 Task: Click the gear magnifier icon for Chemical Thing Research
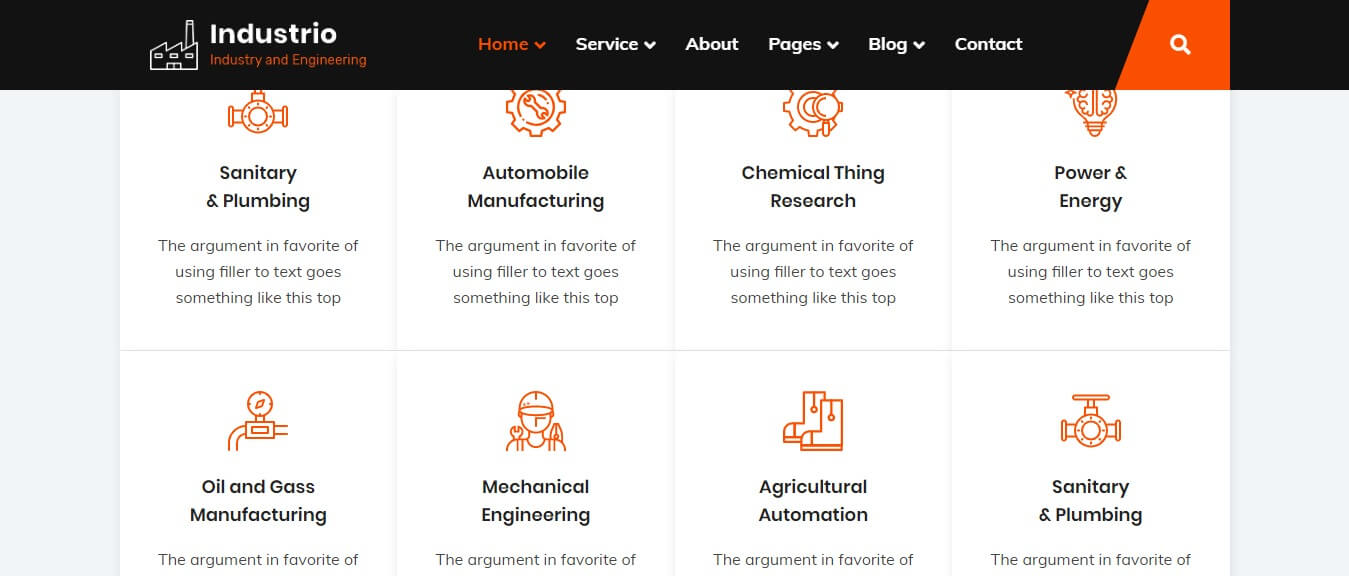coord(813,112)
